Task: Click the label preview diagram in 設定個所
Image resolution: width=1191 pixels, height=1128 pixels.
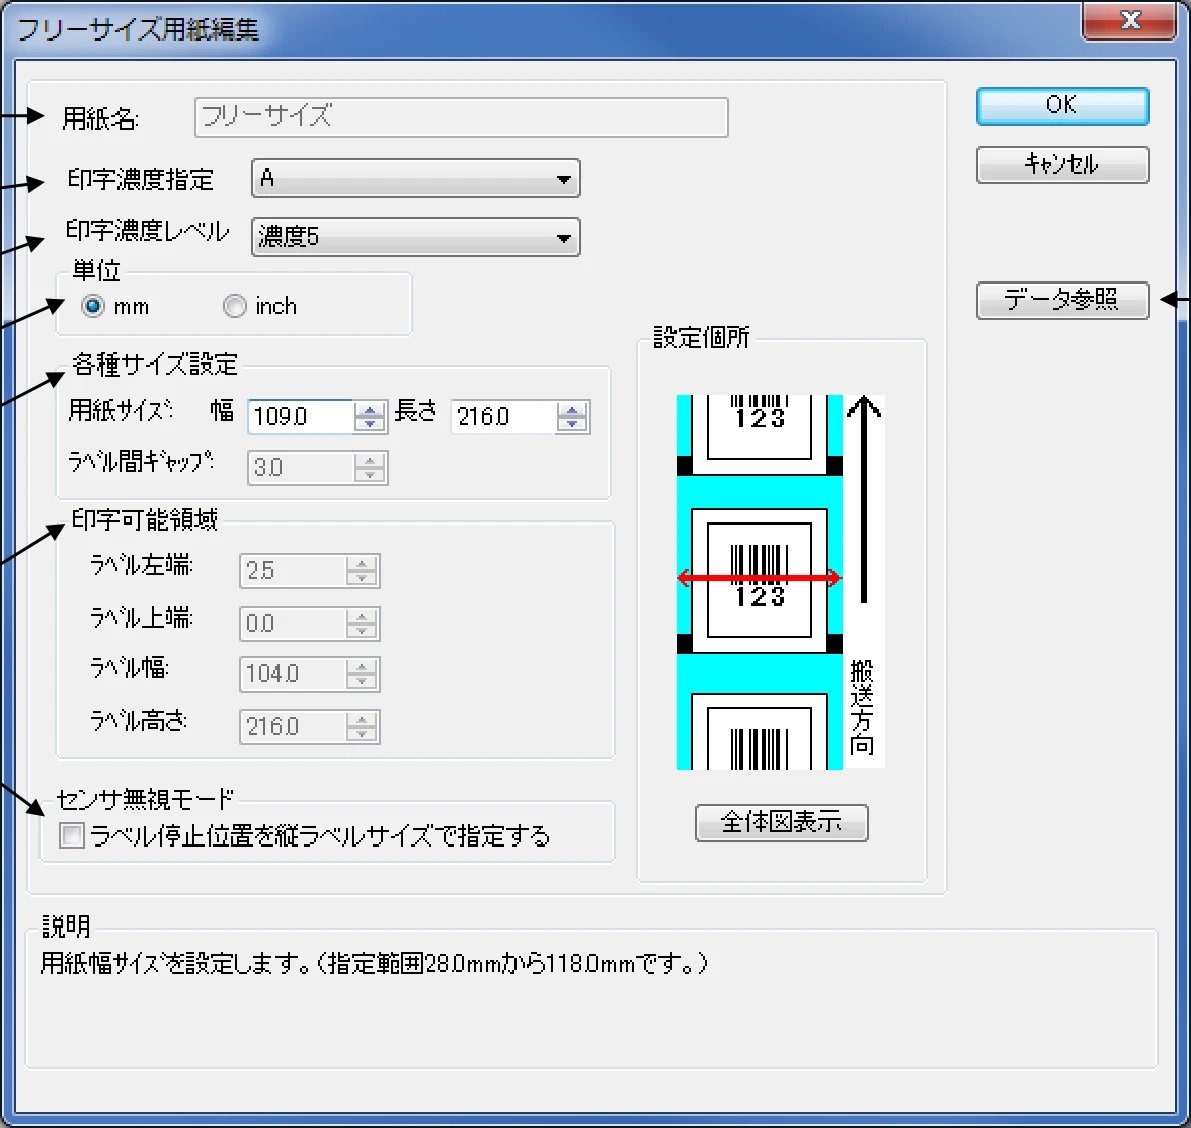Action: point(780,582)
